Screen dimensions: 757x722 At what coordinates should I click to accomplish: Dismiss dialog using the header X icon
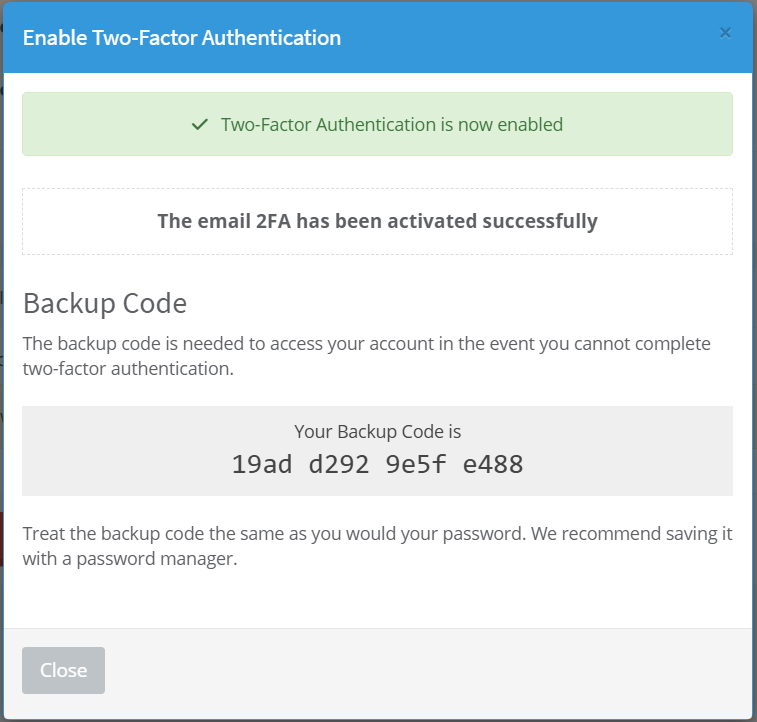click(725, 33)
